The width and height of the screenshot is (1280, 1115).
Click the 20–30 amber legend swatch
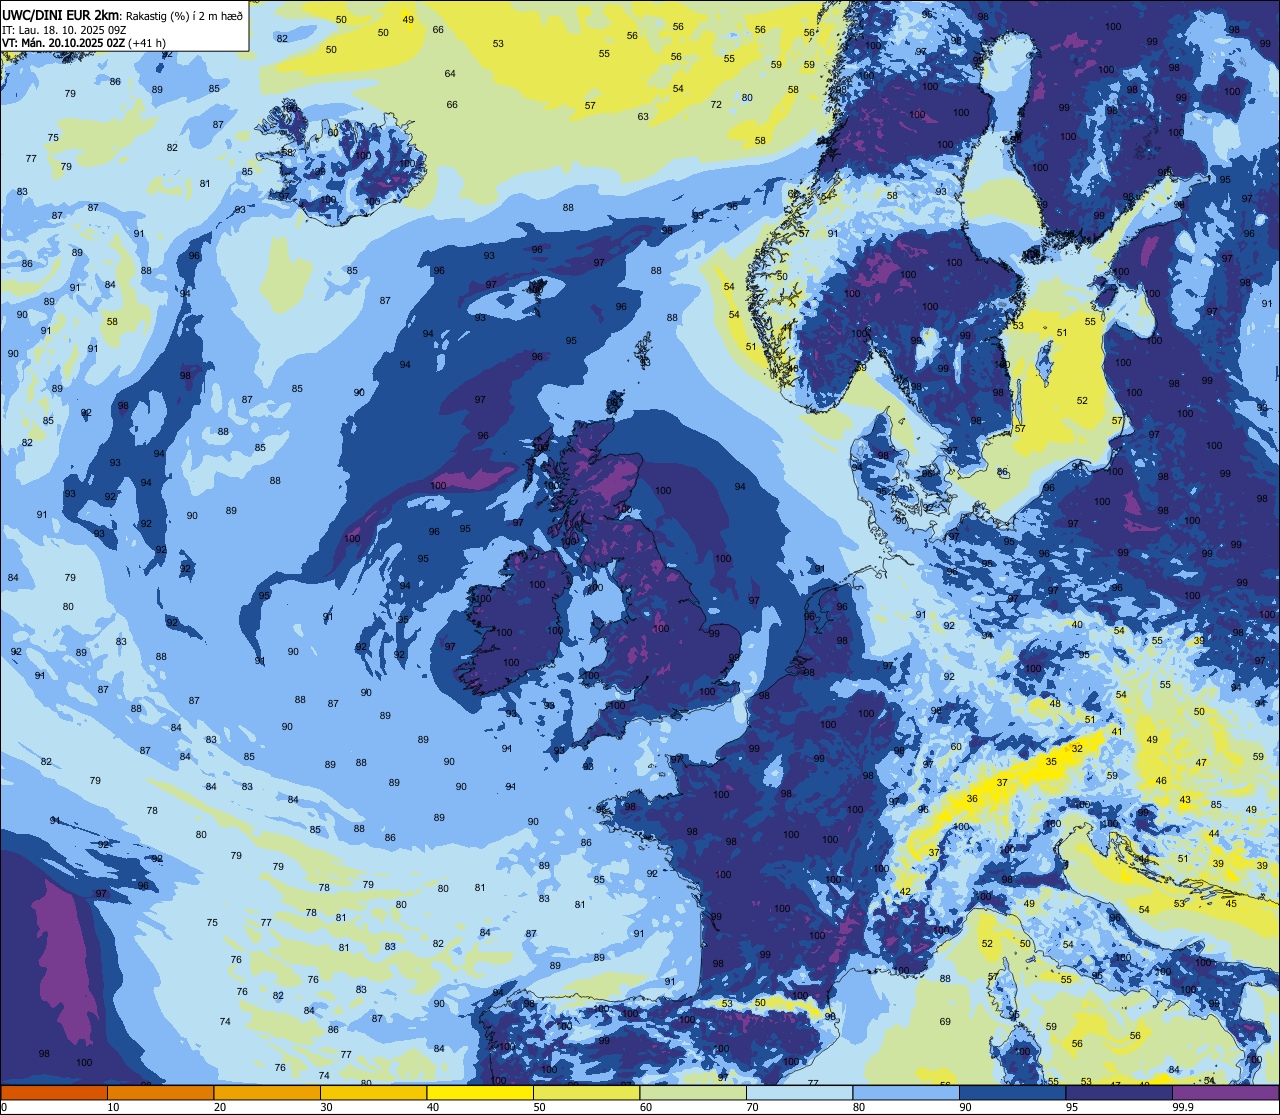(267, 1092)
